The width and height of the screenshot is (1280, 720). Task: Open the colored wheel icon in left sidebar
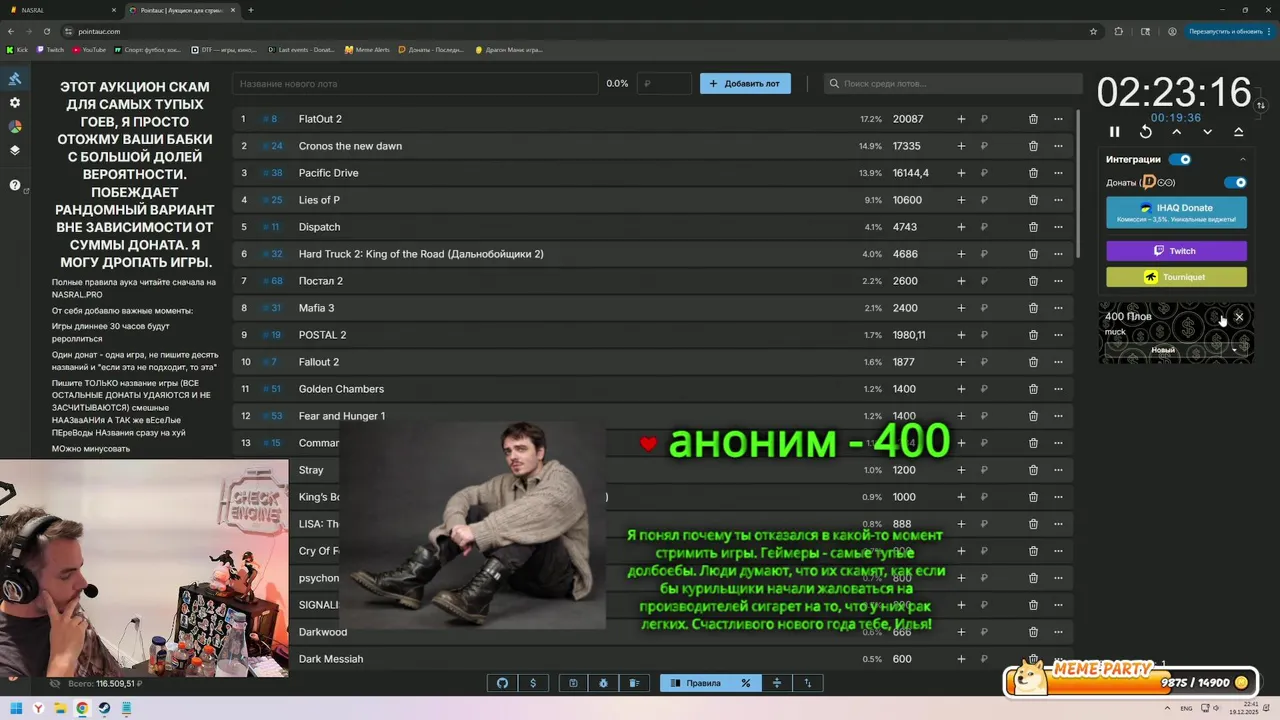[15, 127]
